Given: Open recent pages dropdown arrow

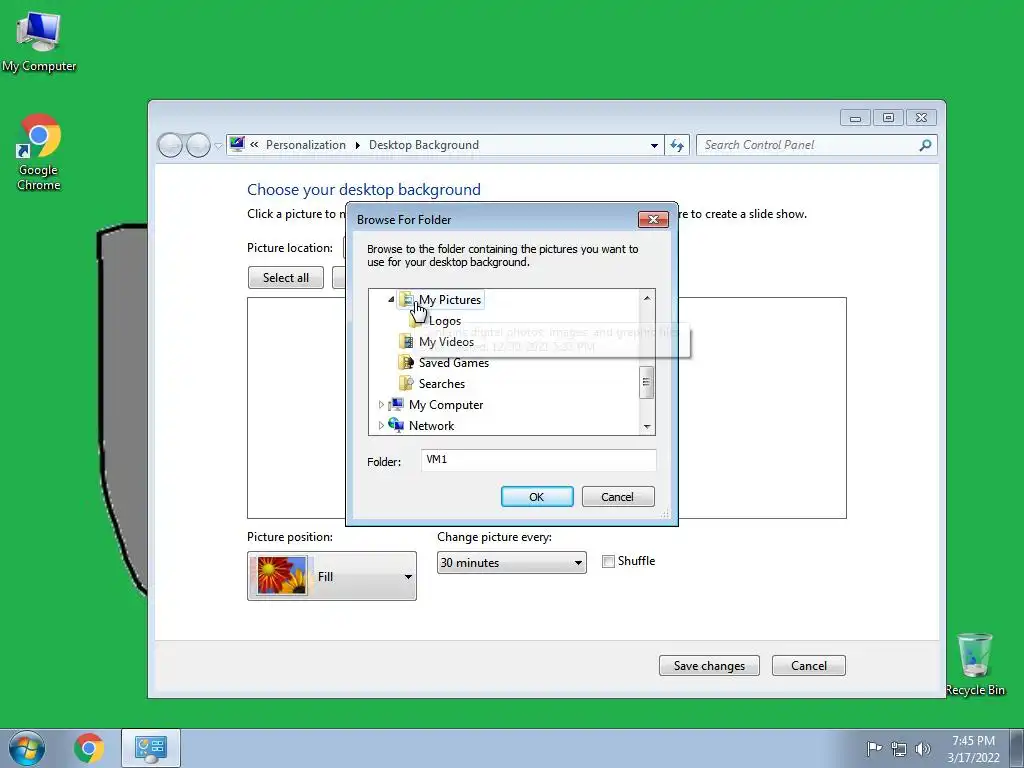Looking at the screenshot, I should (218, 146).
